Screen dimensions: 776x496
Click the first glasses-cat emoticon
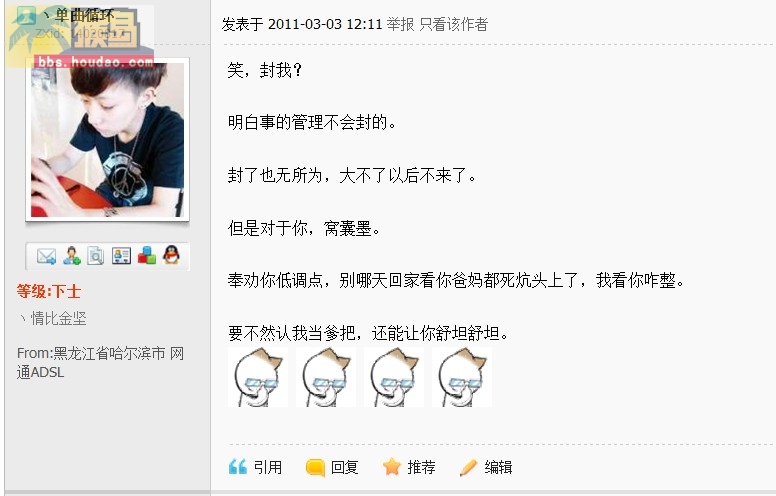[258, 377]
